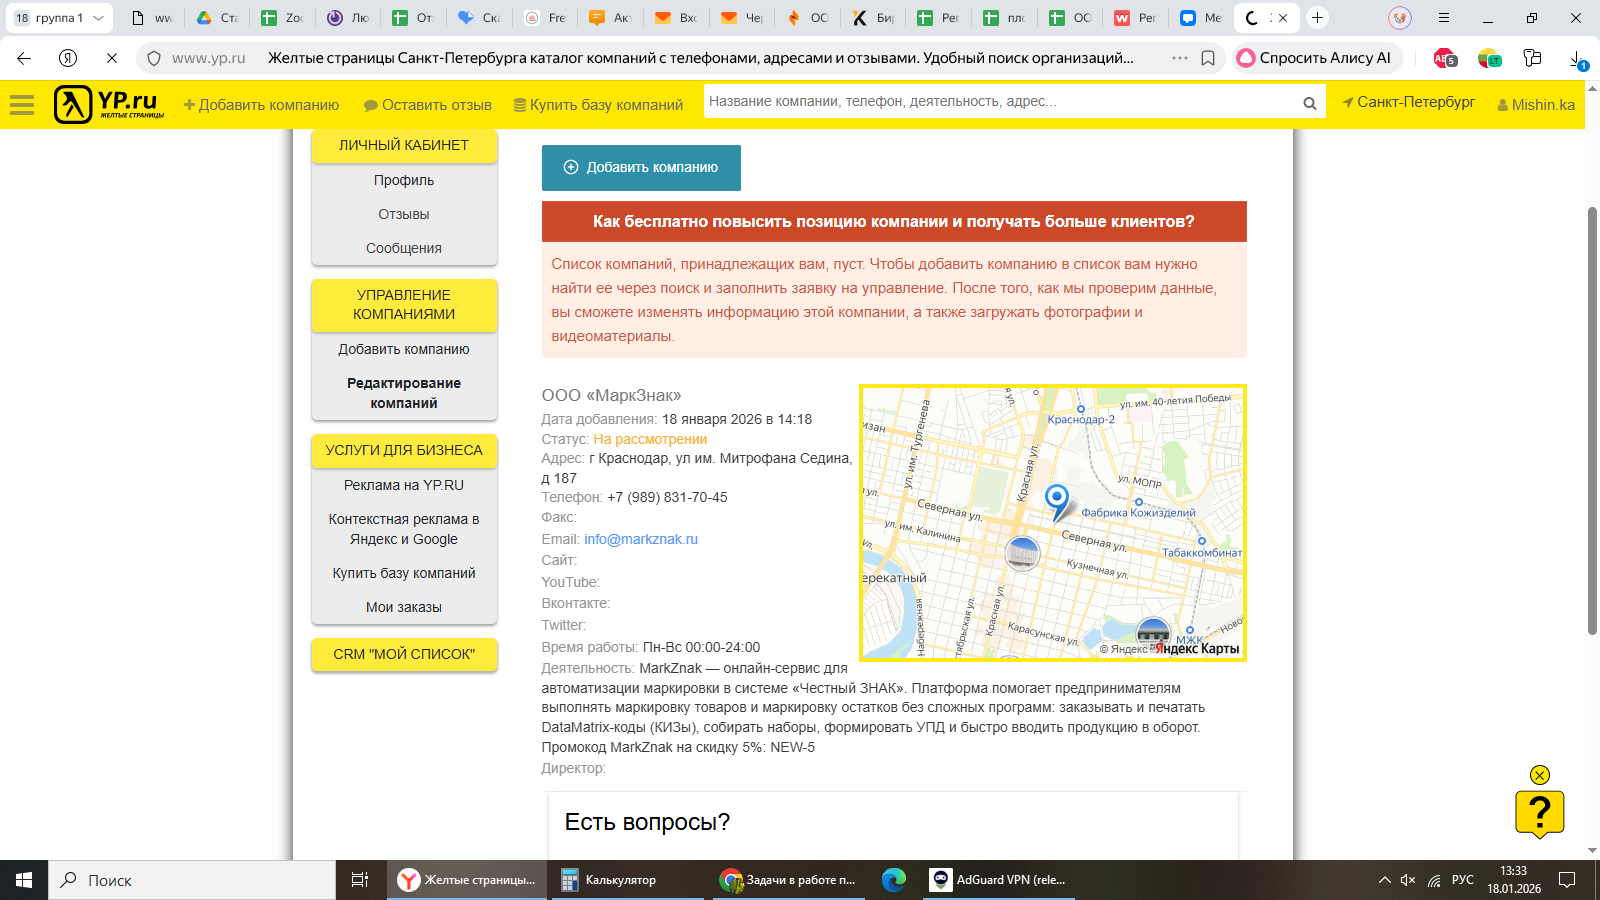The height and width of the screenshot is (900, 1600).
Task: Open browser main menu lines icon
Action: 1443,18
